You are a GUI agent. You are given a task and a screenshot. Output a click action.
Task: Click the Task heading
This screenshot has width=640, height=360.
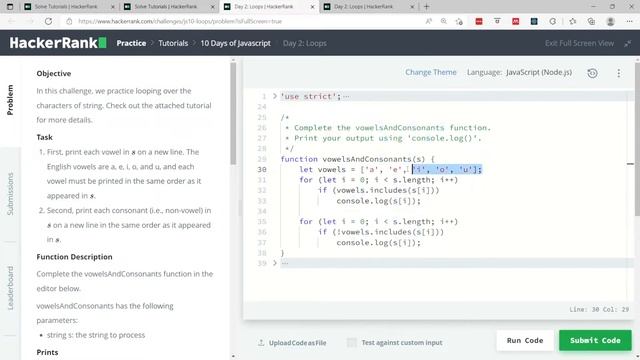(x=44, y=137)
